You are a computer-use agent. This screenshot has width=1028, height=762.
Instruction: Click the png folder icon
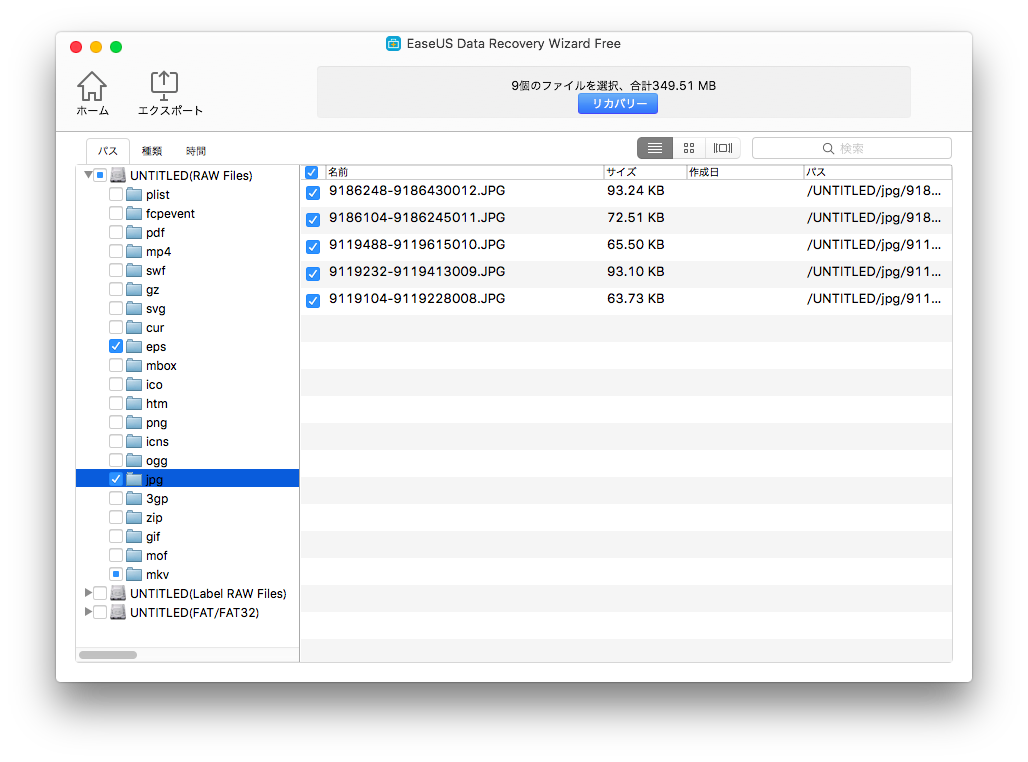click(x=134, y=423)
